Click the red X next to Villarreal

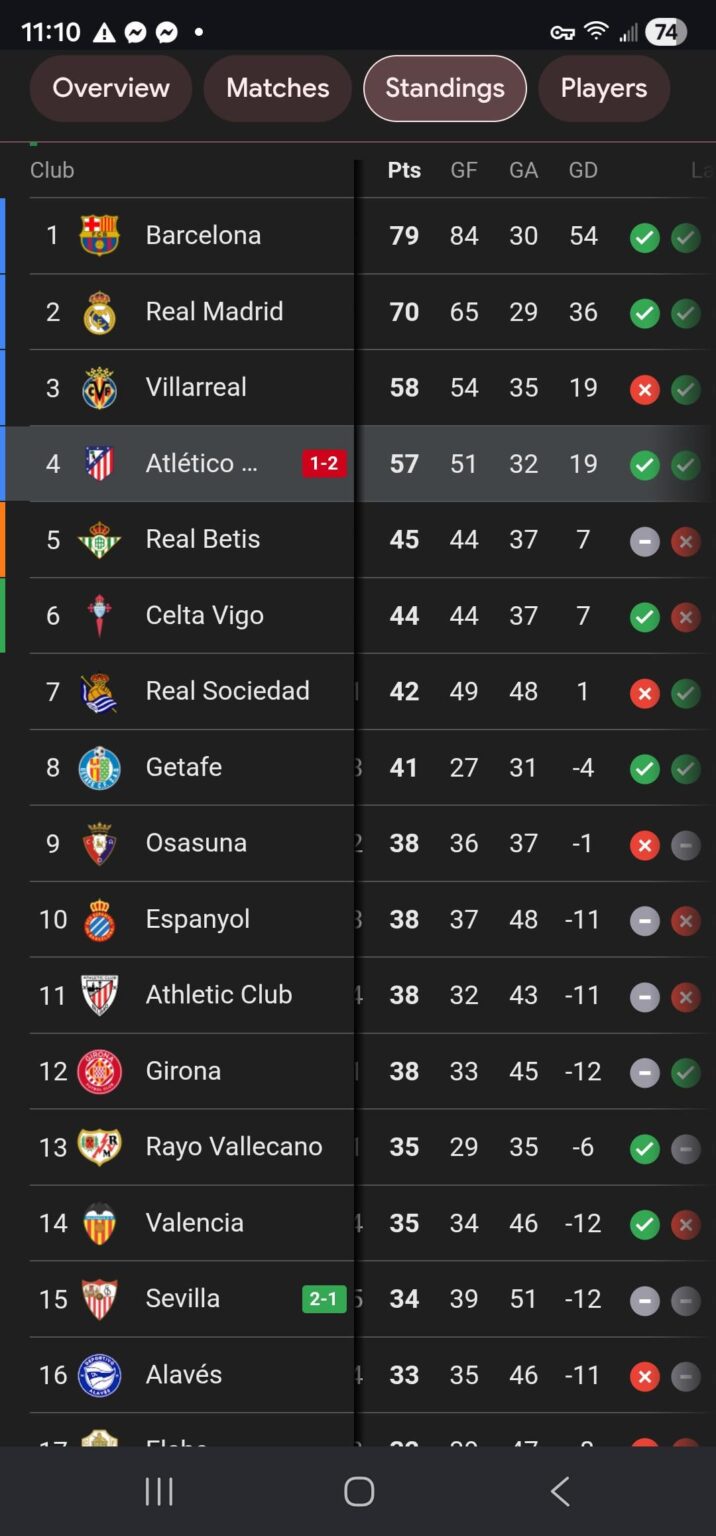pos(644,390)
